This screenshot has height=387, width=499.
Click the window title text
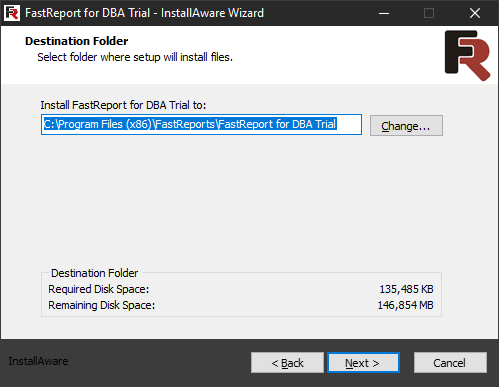click(x=144, y=13)
